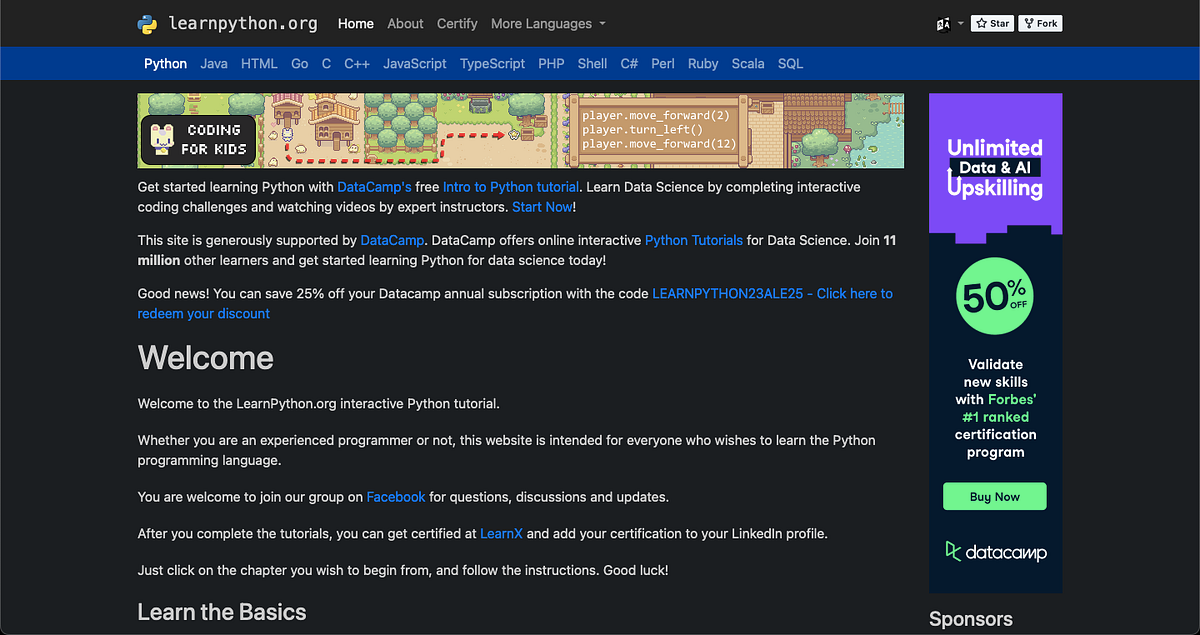Switch to the PHP tab
This screenshot has width=1200, height=635.
click(551, 63)
